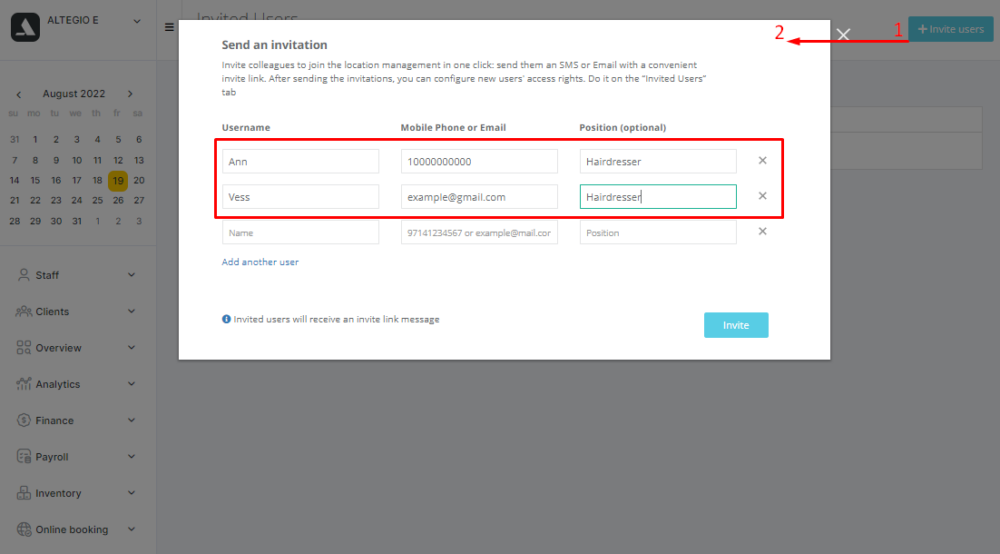
Task: Expand the Staff sidebar menu
Action: pyautogui.click(x=76, y=275)
